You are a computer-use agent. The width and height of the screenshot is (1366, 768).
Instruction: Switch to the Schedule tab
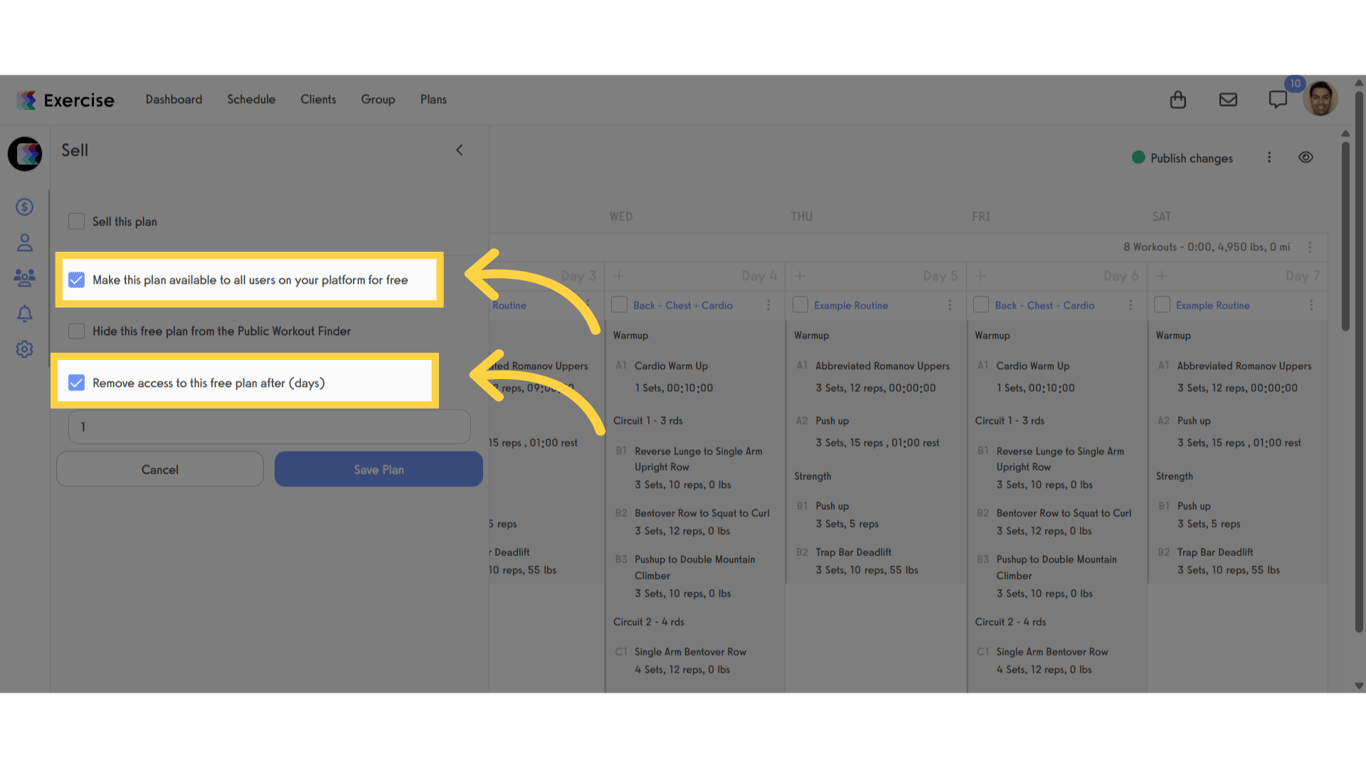click(x=250, y=99)
